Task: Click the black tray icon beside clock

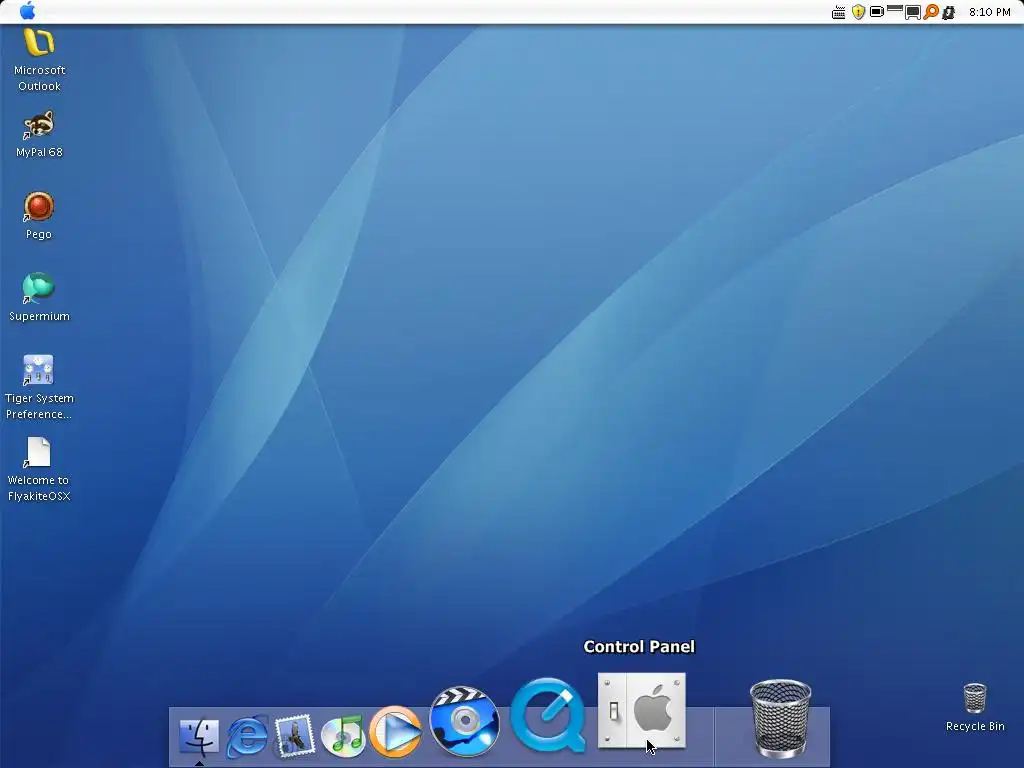Action: (x=949, y=12)
